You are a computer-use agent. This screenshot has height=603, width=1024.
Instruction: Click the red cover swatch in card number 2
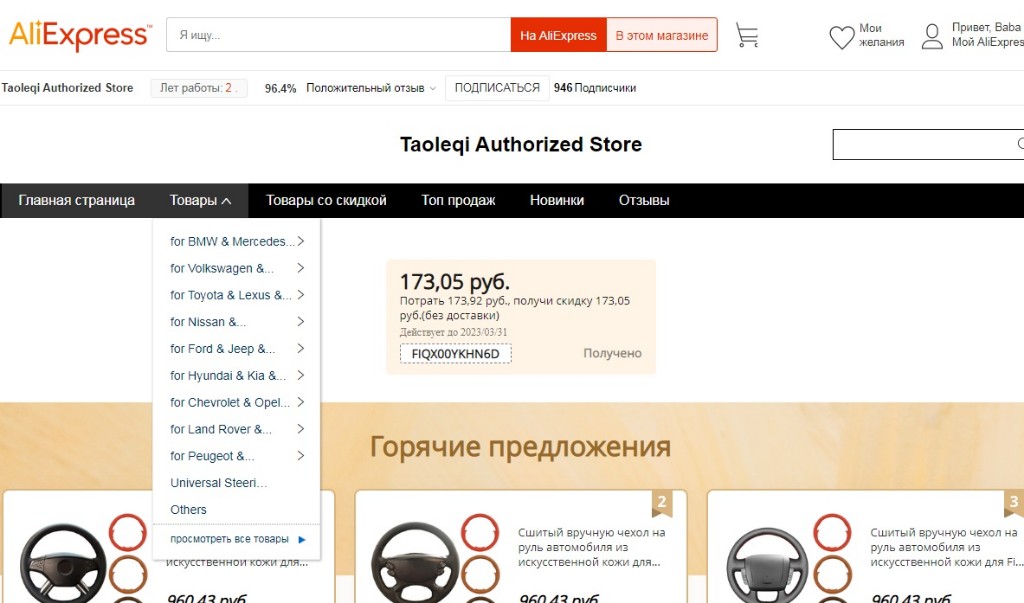pos(480,532)
